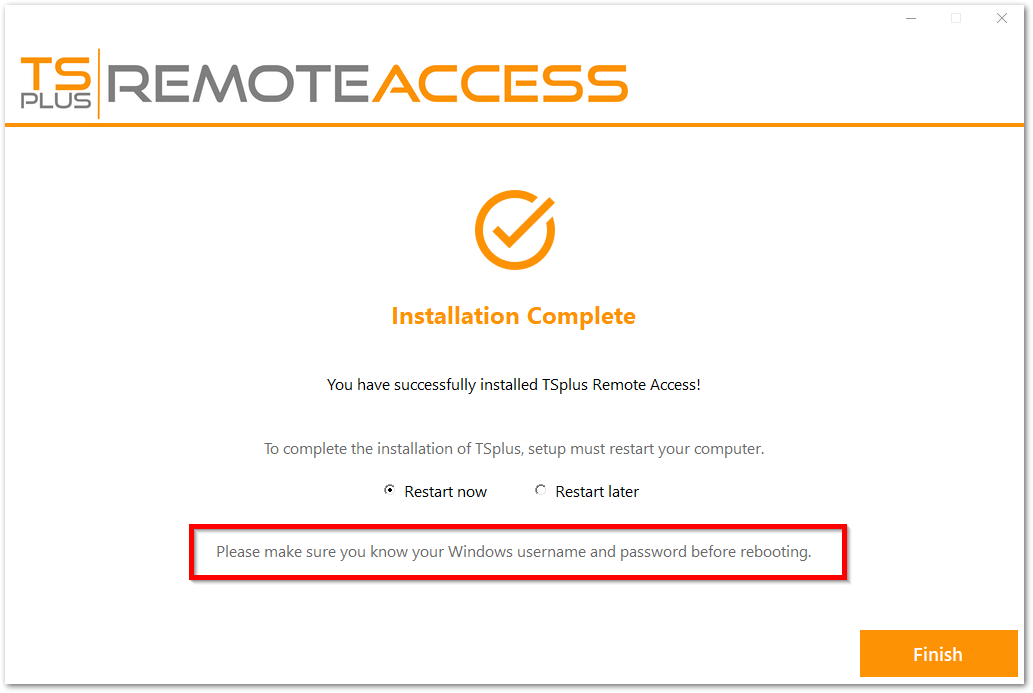This screenshot has height=693, width=1033.
Task: Click the gray PLUS text in logo
Action: point(57,101)
